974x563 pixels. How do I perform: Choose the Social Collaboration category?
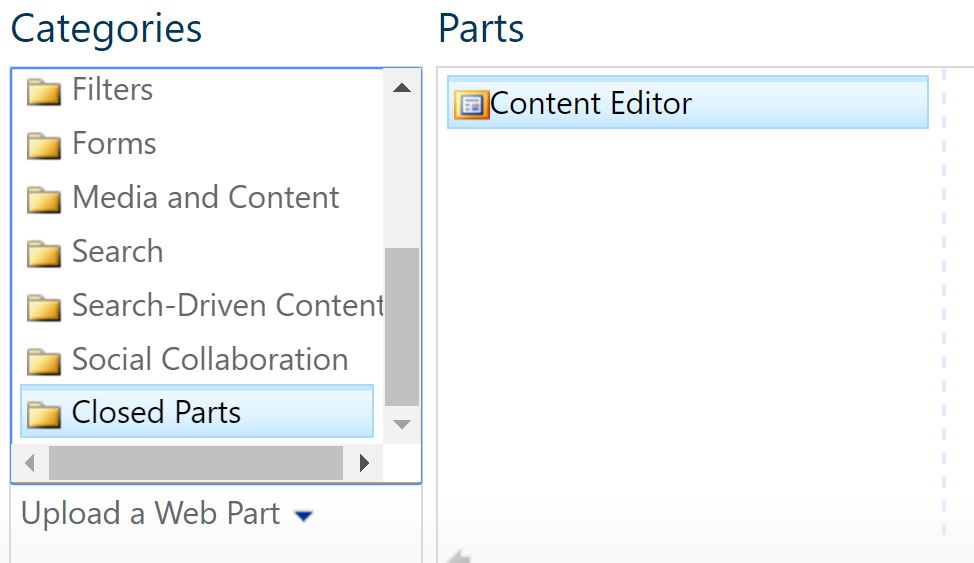click(x=210, y=359)
